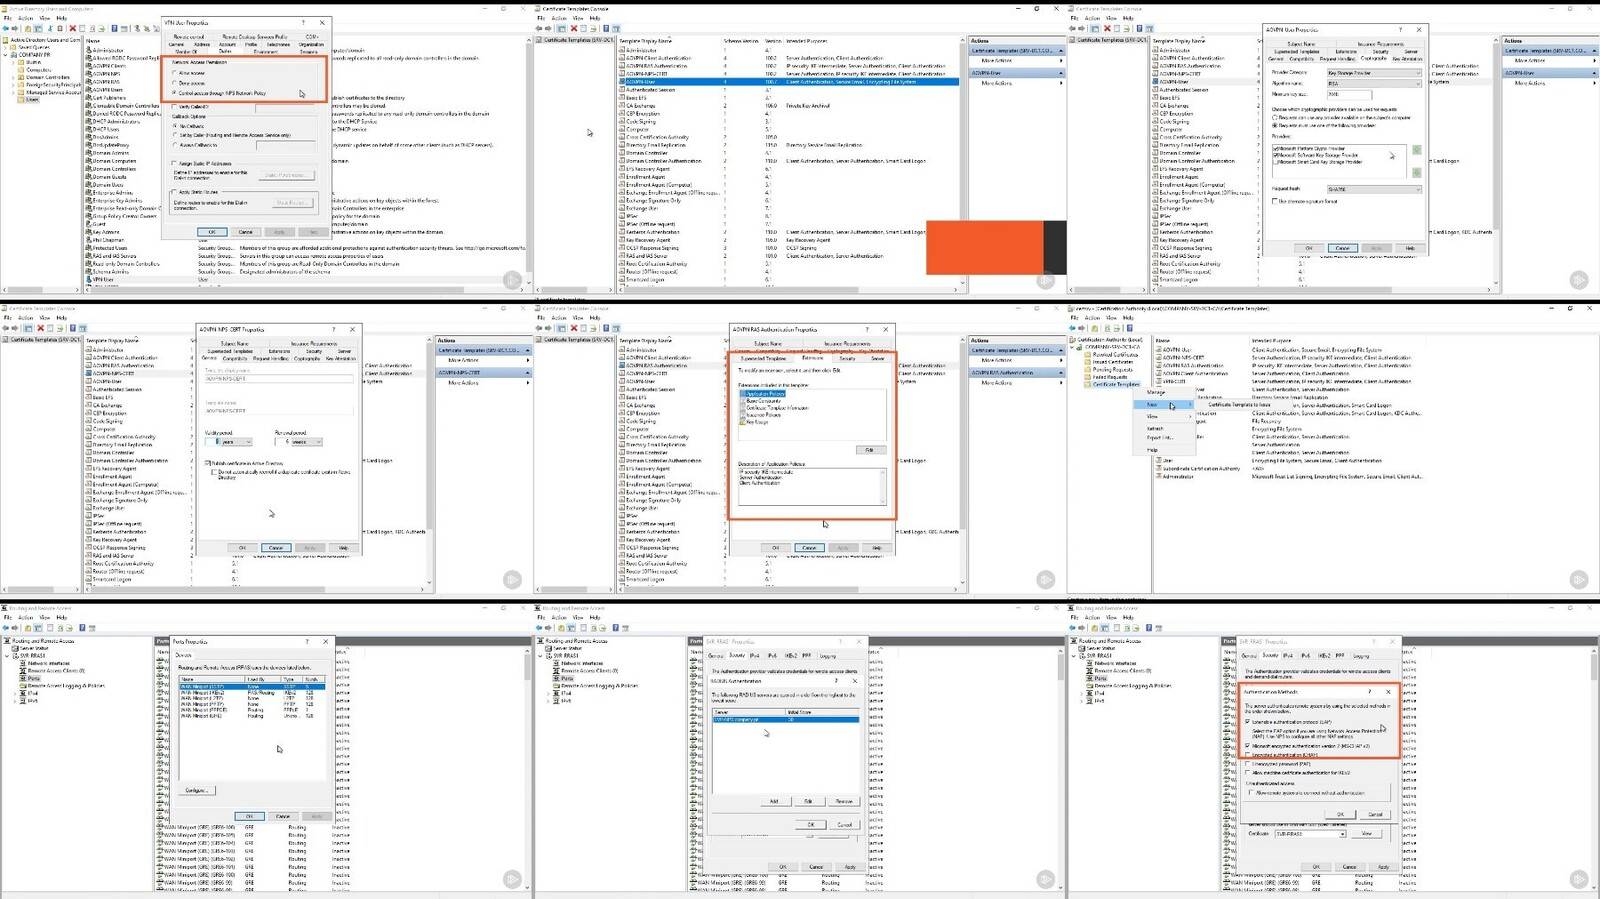Open renewal period units dropdown showing weeks

306,442
